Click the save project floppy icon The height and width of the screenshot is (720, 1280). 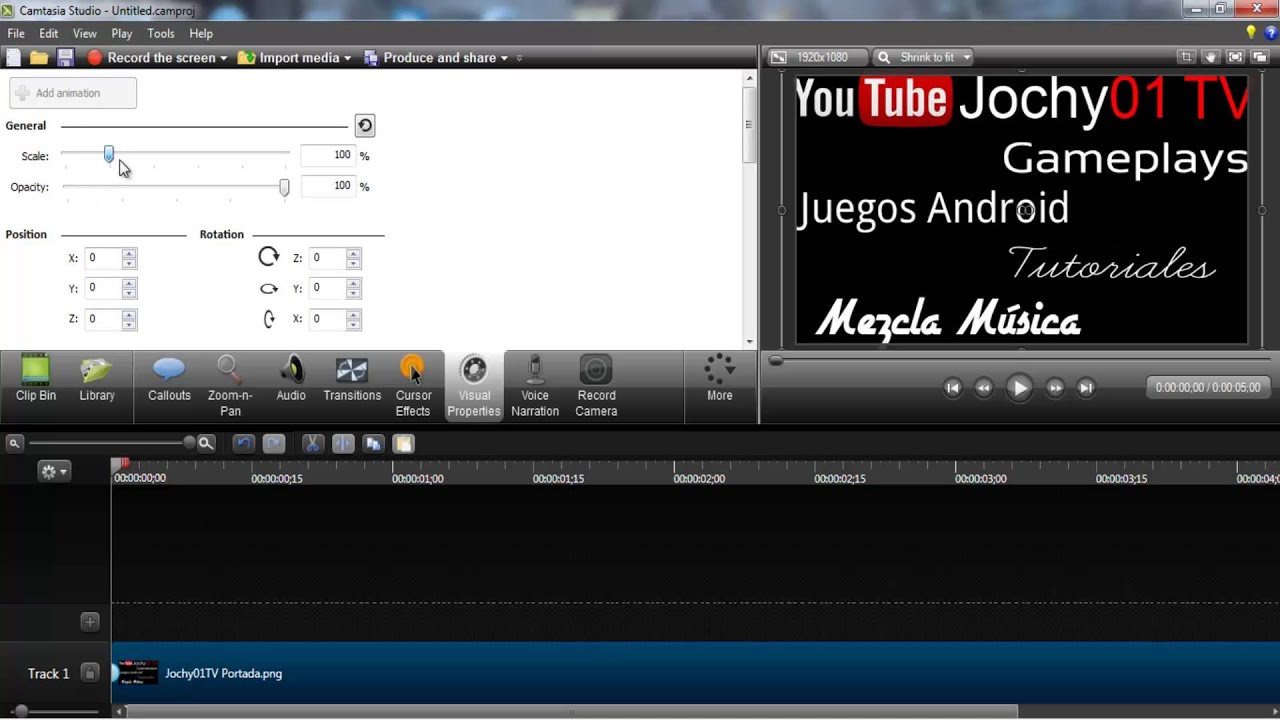click(65, 58)
